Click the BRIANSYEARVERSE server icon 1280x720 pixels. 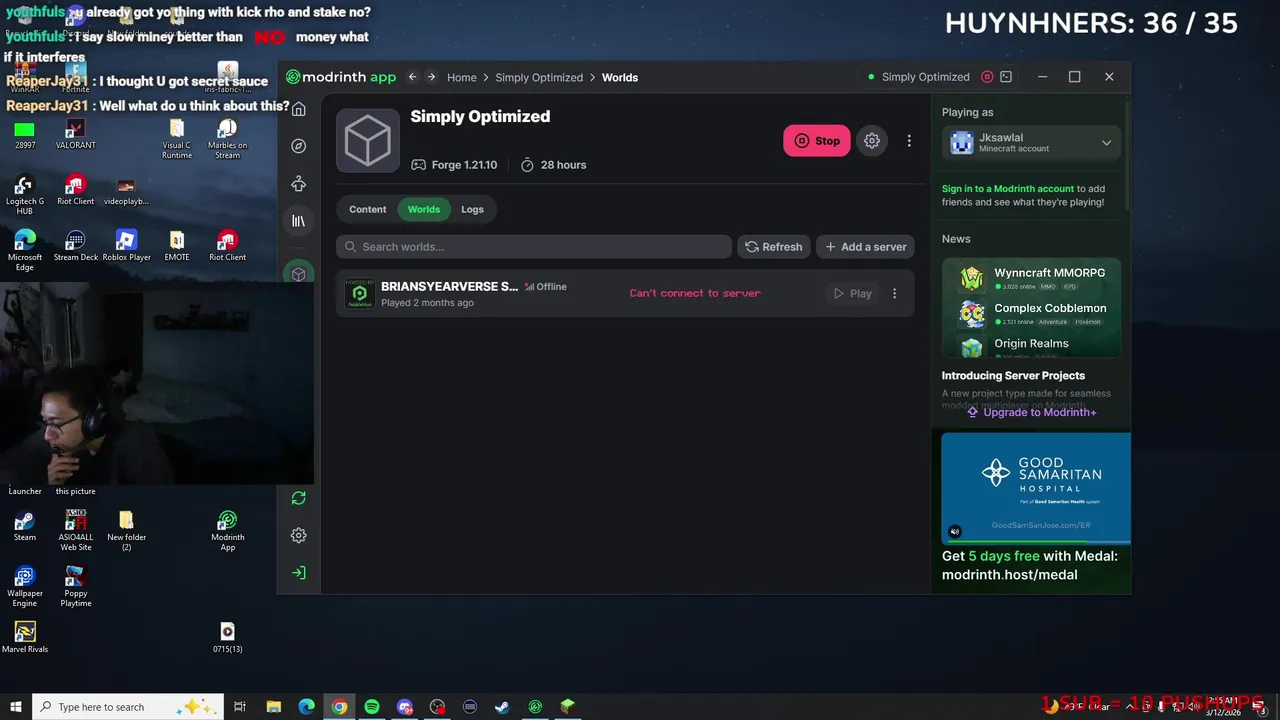[360, 293]
